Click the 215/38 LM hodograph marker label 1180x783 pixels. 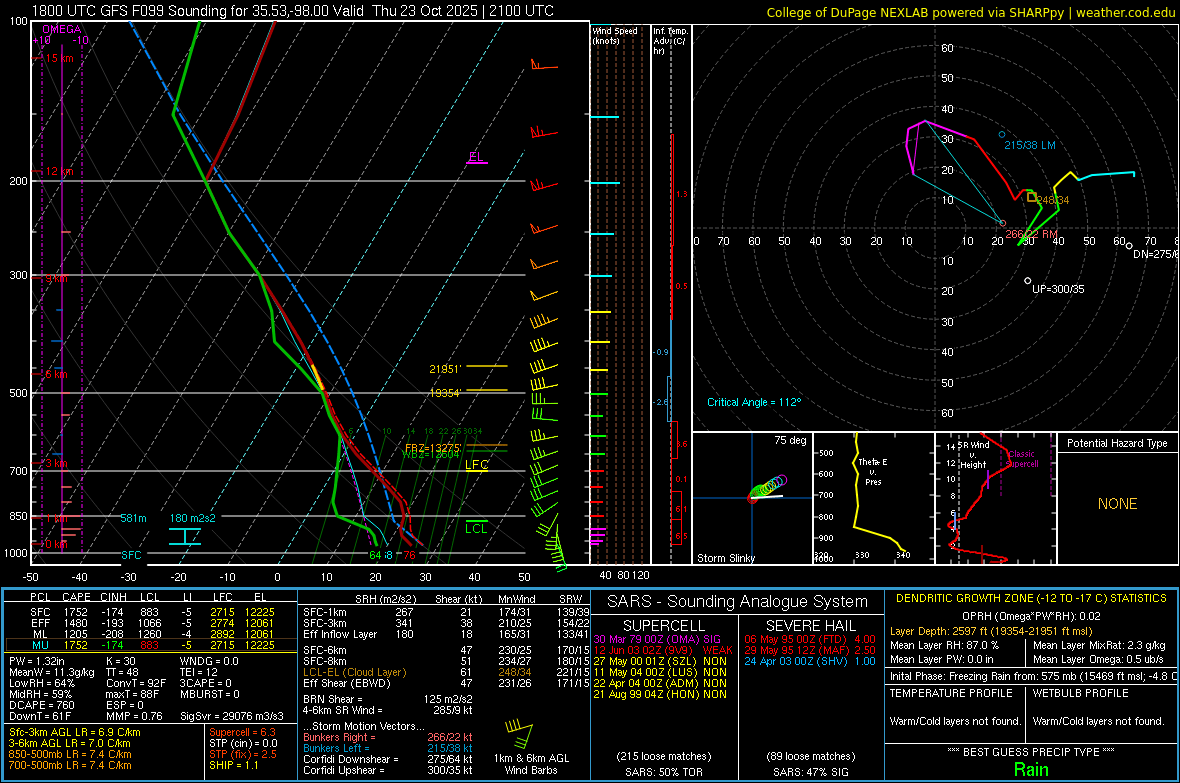click(1029, 145)
